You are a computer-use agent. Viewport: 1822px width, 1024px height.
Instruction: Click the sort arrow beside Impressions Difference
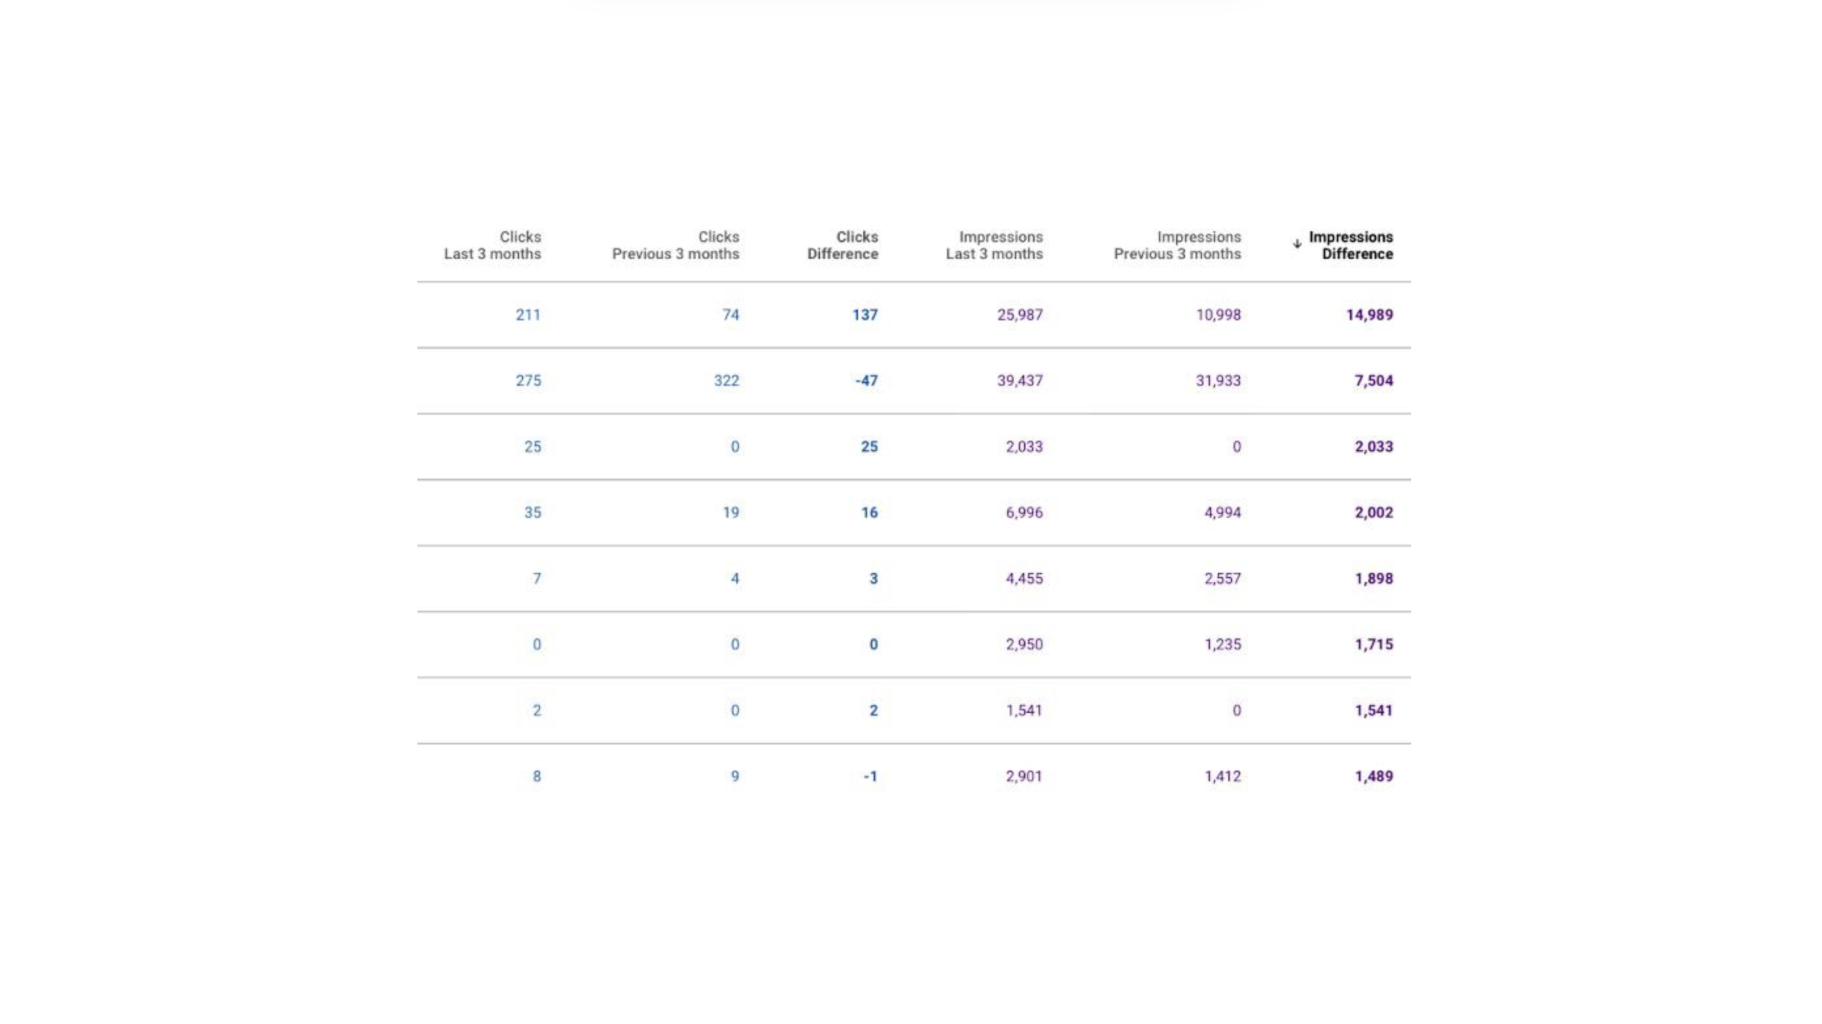(1296, 244)
